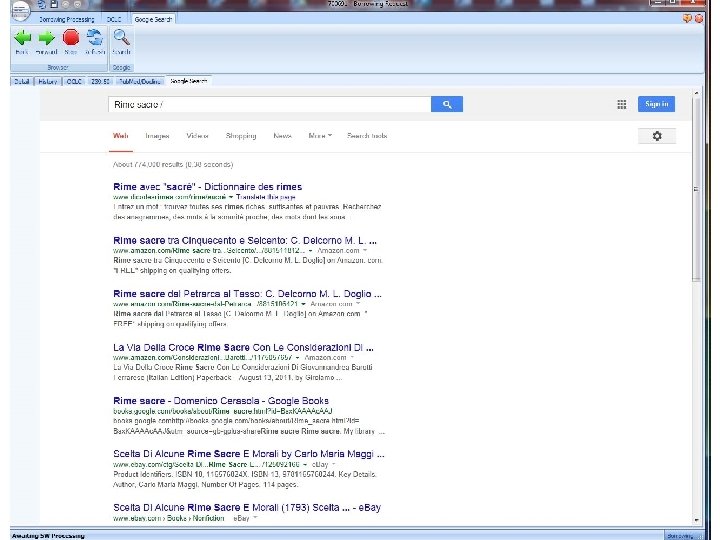Click the refresh icon in quick access bar
This screenshot has width=720, height=540.
click(x=42, y=4)
